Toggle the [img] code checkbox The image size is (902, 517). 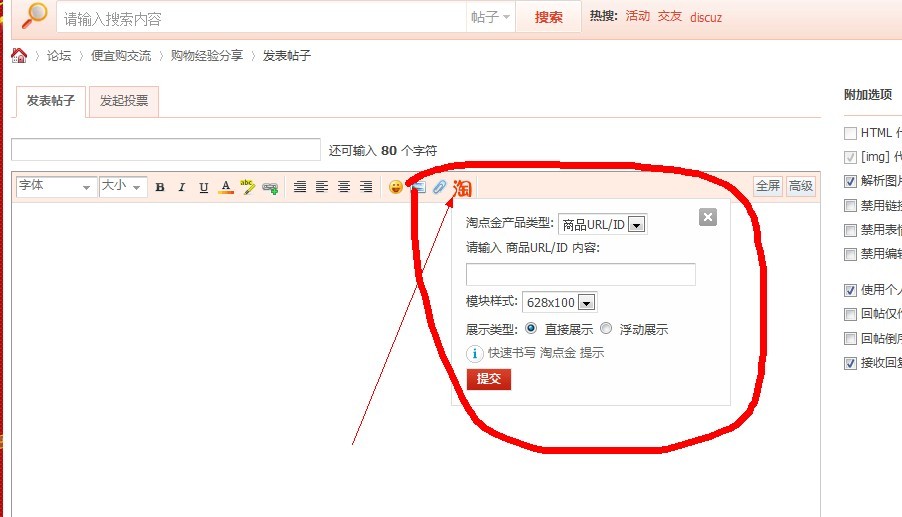click(x=850, y=157)
